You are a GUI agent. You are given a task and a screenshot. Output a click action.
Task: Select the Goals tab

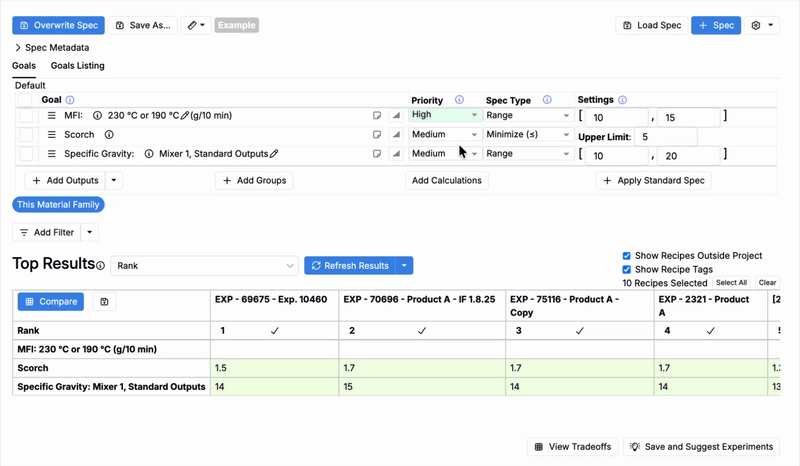coord(24,66)
